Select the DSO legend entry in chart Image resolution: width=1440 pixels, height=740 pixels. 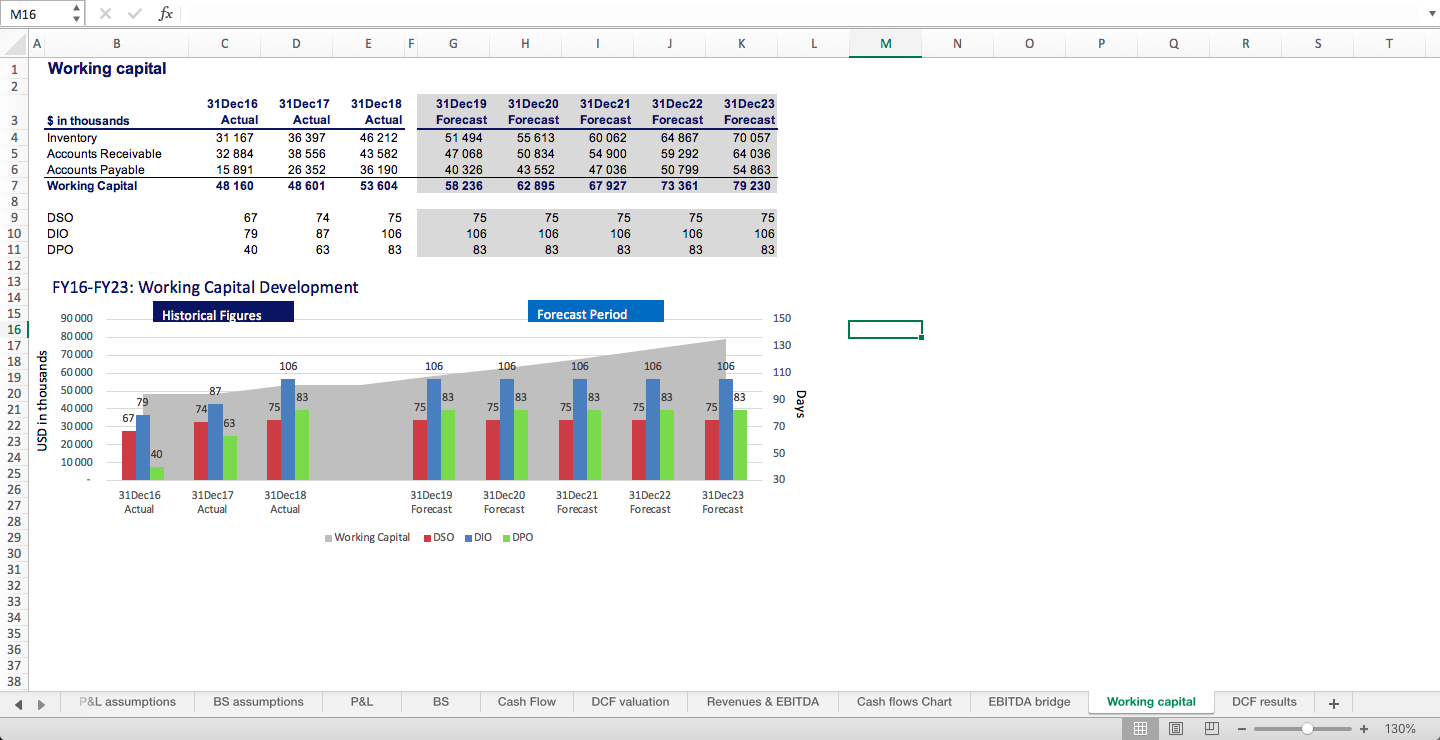437,537
